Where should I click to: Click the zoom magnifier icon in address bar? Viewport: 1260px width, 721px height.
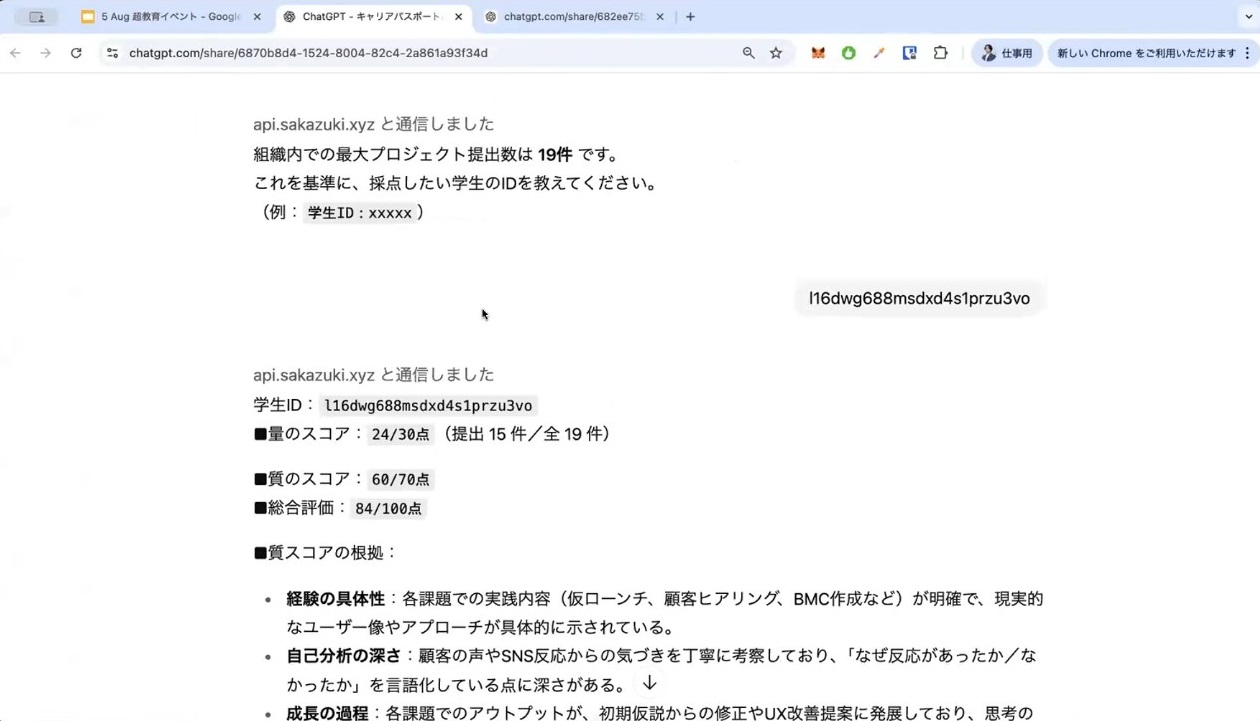748,53
